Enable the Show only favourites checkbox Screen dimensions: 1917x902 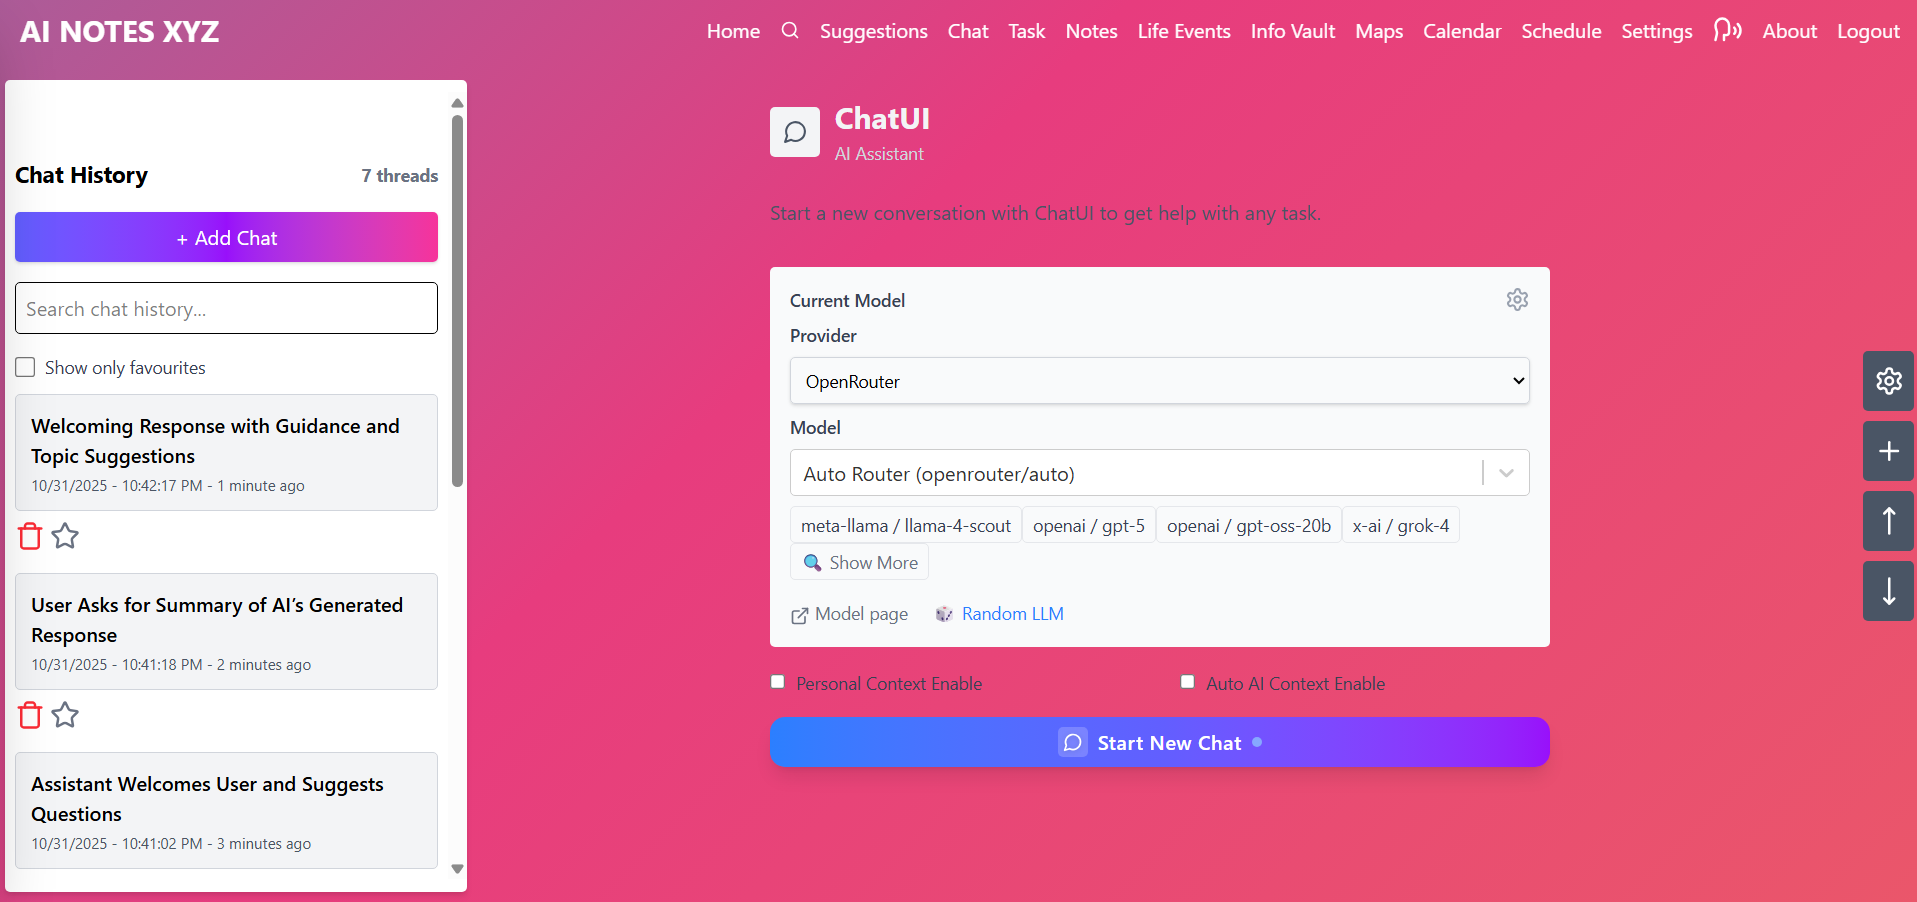click(25, 367)
